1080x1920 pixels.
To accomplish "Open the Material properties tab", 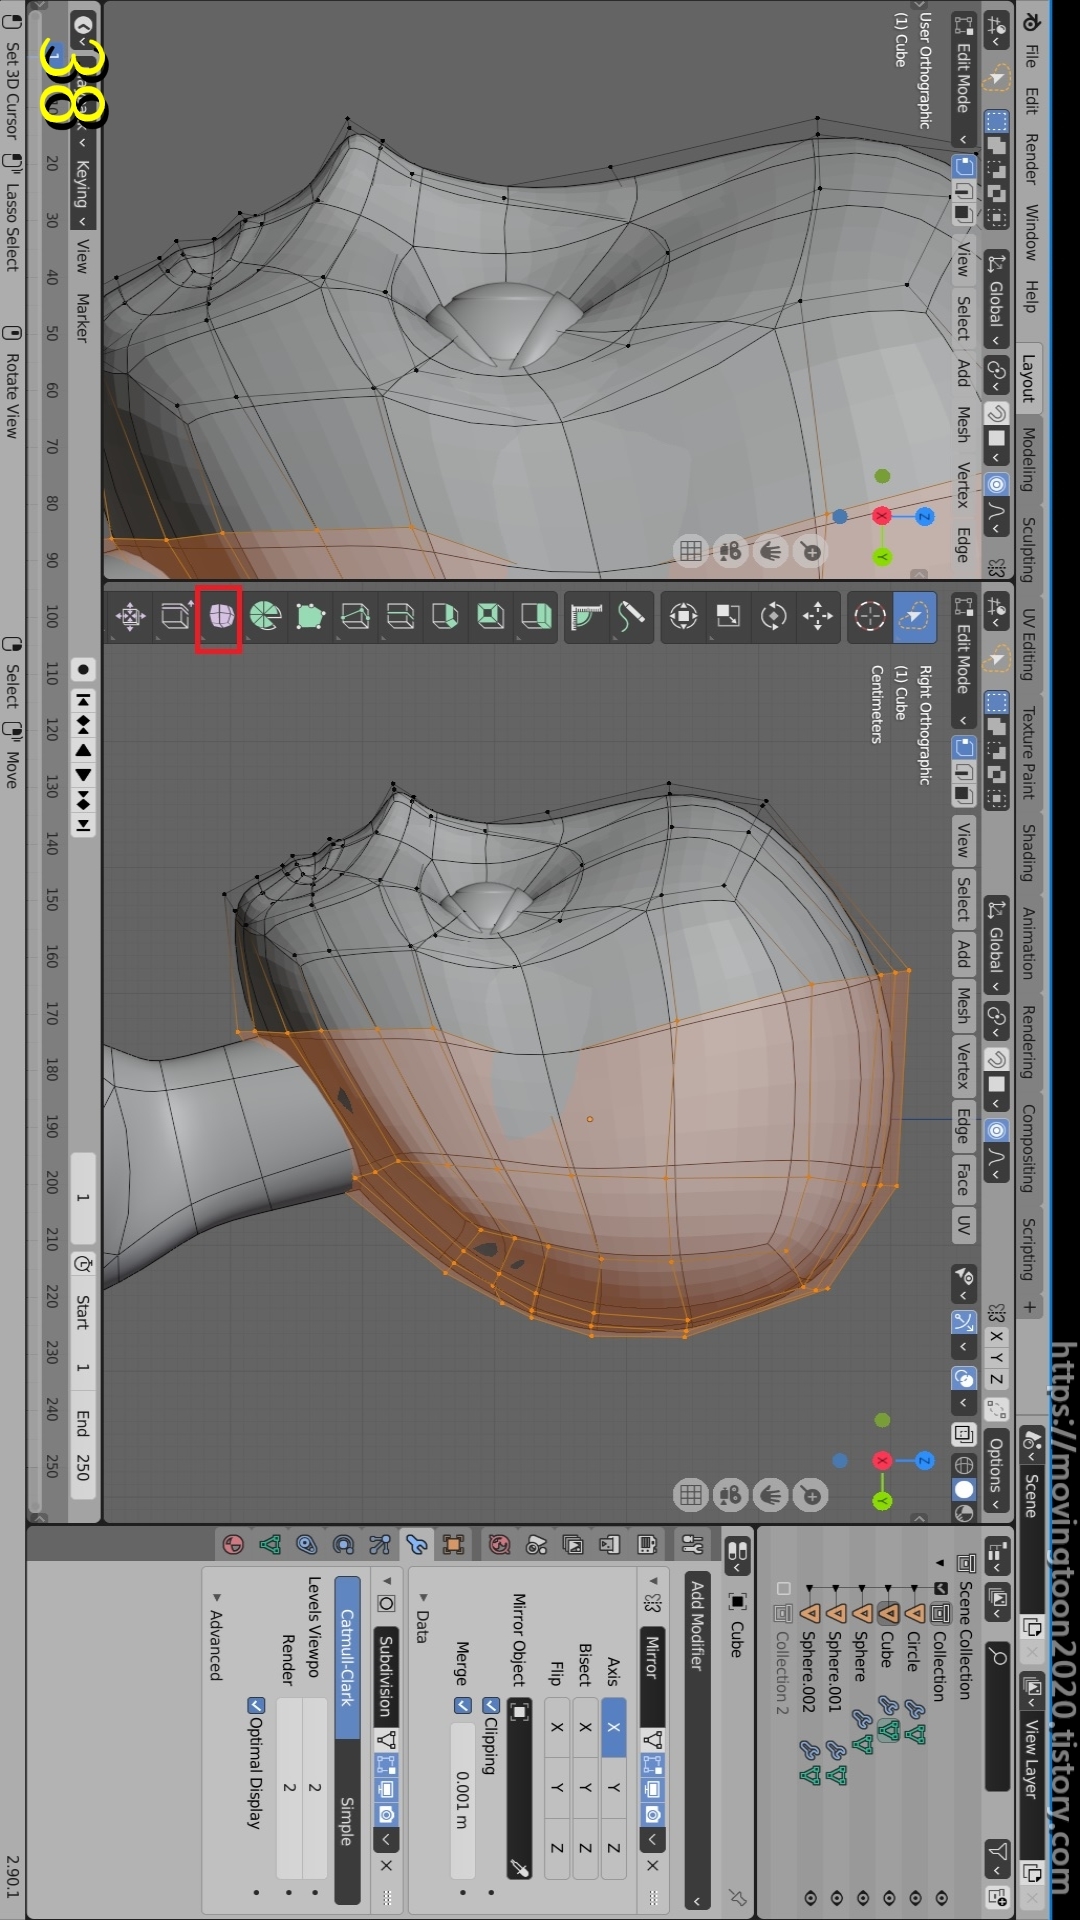I will tap(233, 1545).
